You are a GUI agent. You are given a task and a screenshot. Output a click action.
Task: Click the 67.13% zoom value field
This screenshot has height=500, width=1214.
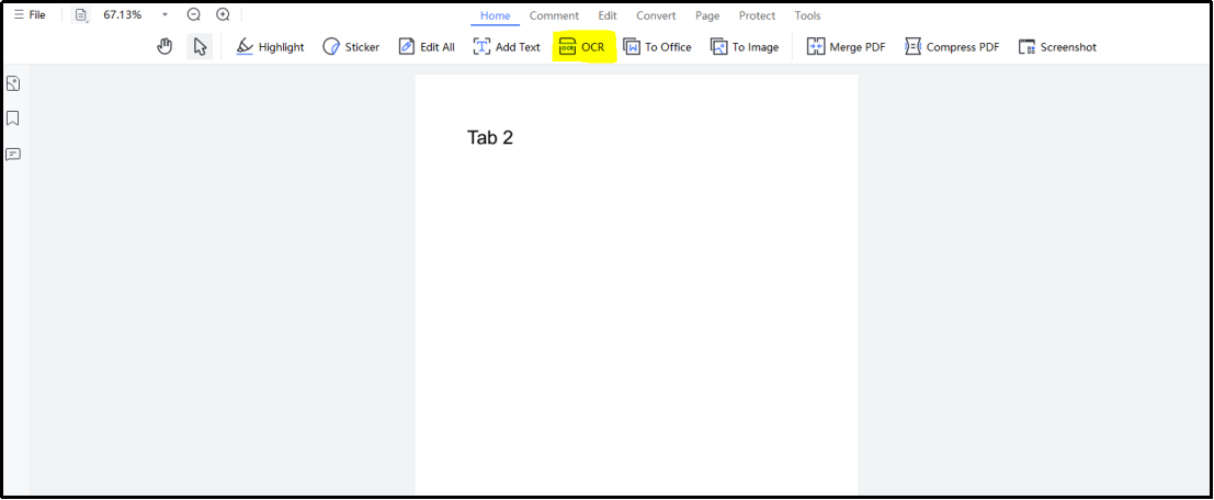click(x=122, y=15)
